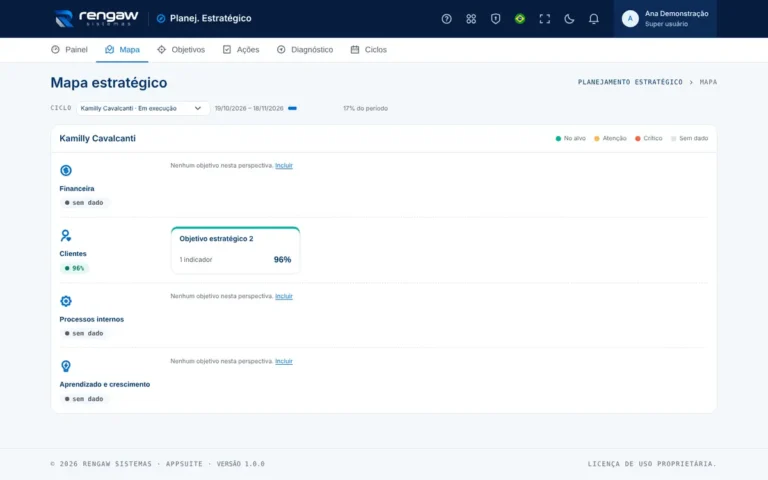The image size is (768, 480).
Task: Click the Mapa estratégico page heading
Action: pyautogui.click(x=109, y=82)
